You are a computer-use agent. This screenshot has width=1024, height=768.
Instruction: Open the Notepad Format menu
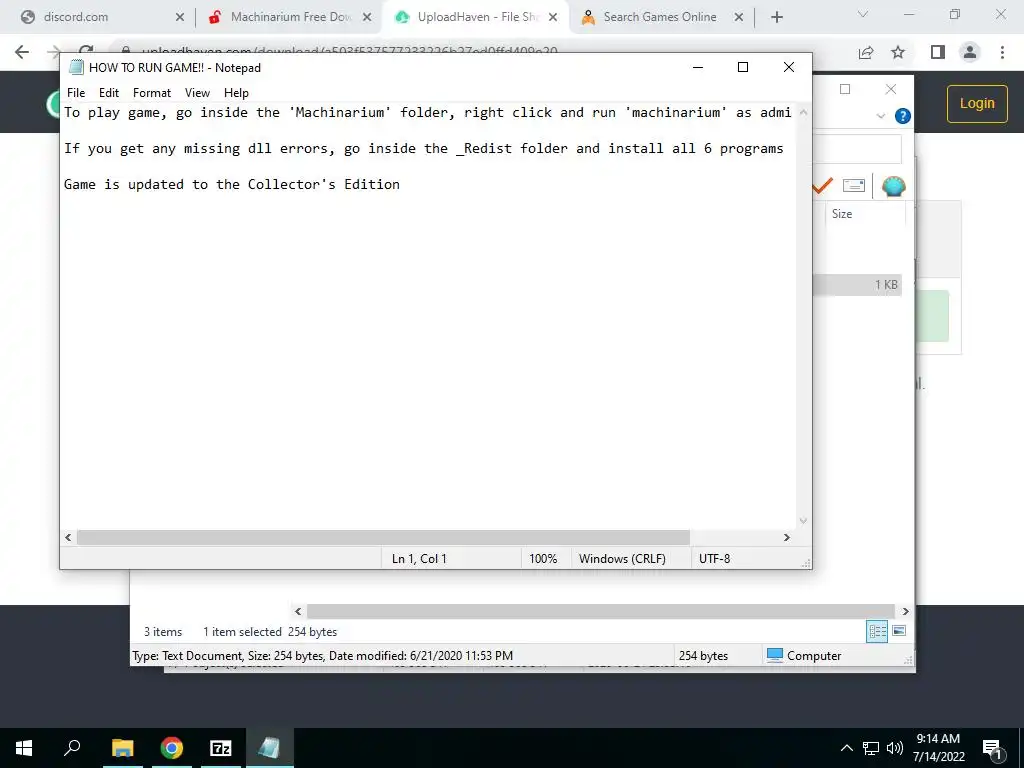[x=152, y=93]
